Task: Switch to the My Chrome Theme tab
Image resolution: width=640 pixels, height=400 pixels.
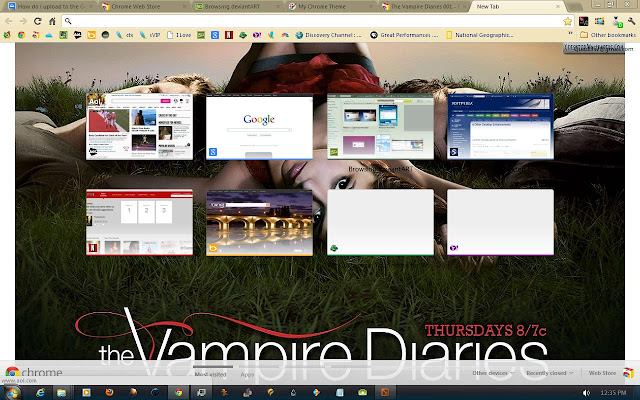Action: (x=331, y=7)
